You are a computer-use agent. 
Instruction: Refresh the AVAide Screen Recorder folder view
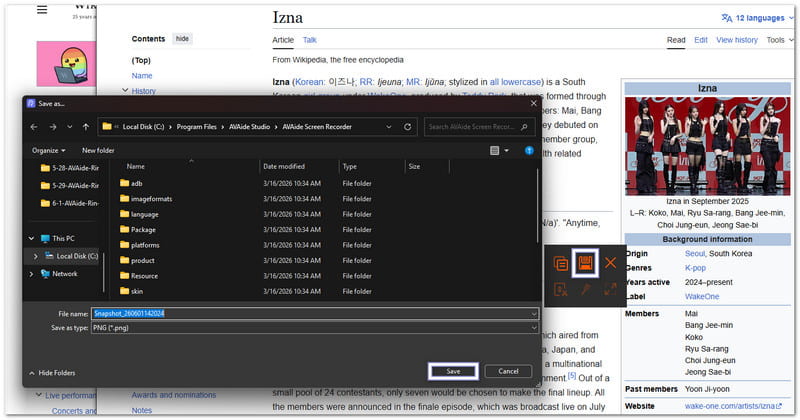pos(407,127)
